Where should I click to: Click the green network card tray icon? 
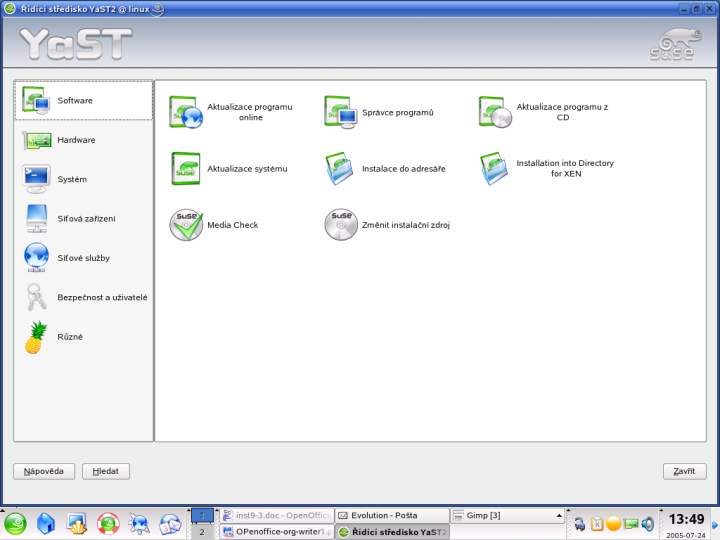coord(631,523)
